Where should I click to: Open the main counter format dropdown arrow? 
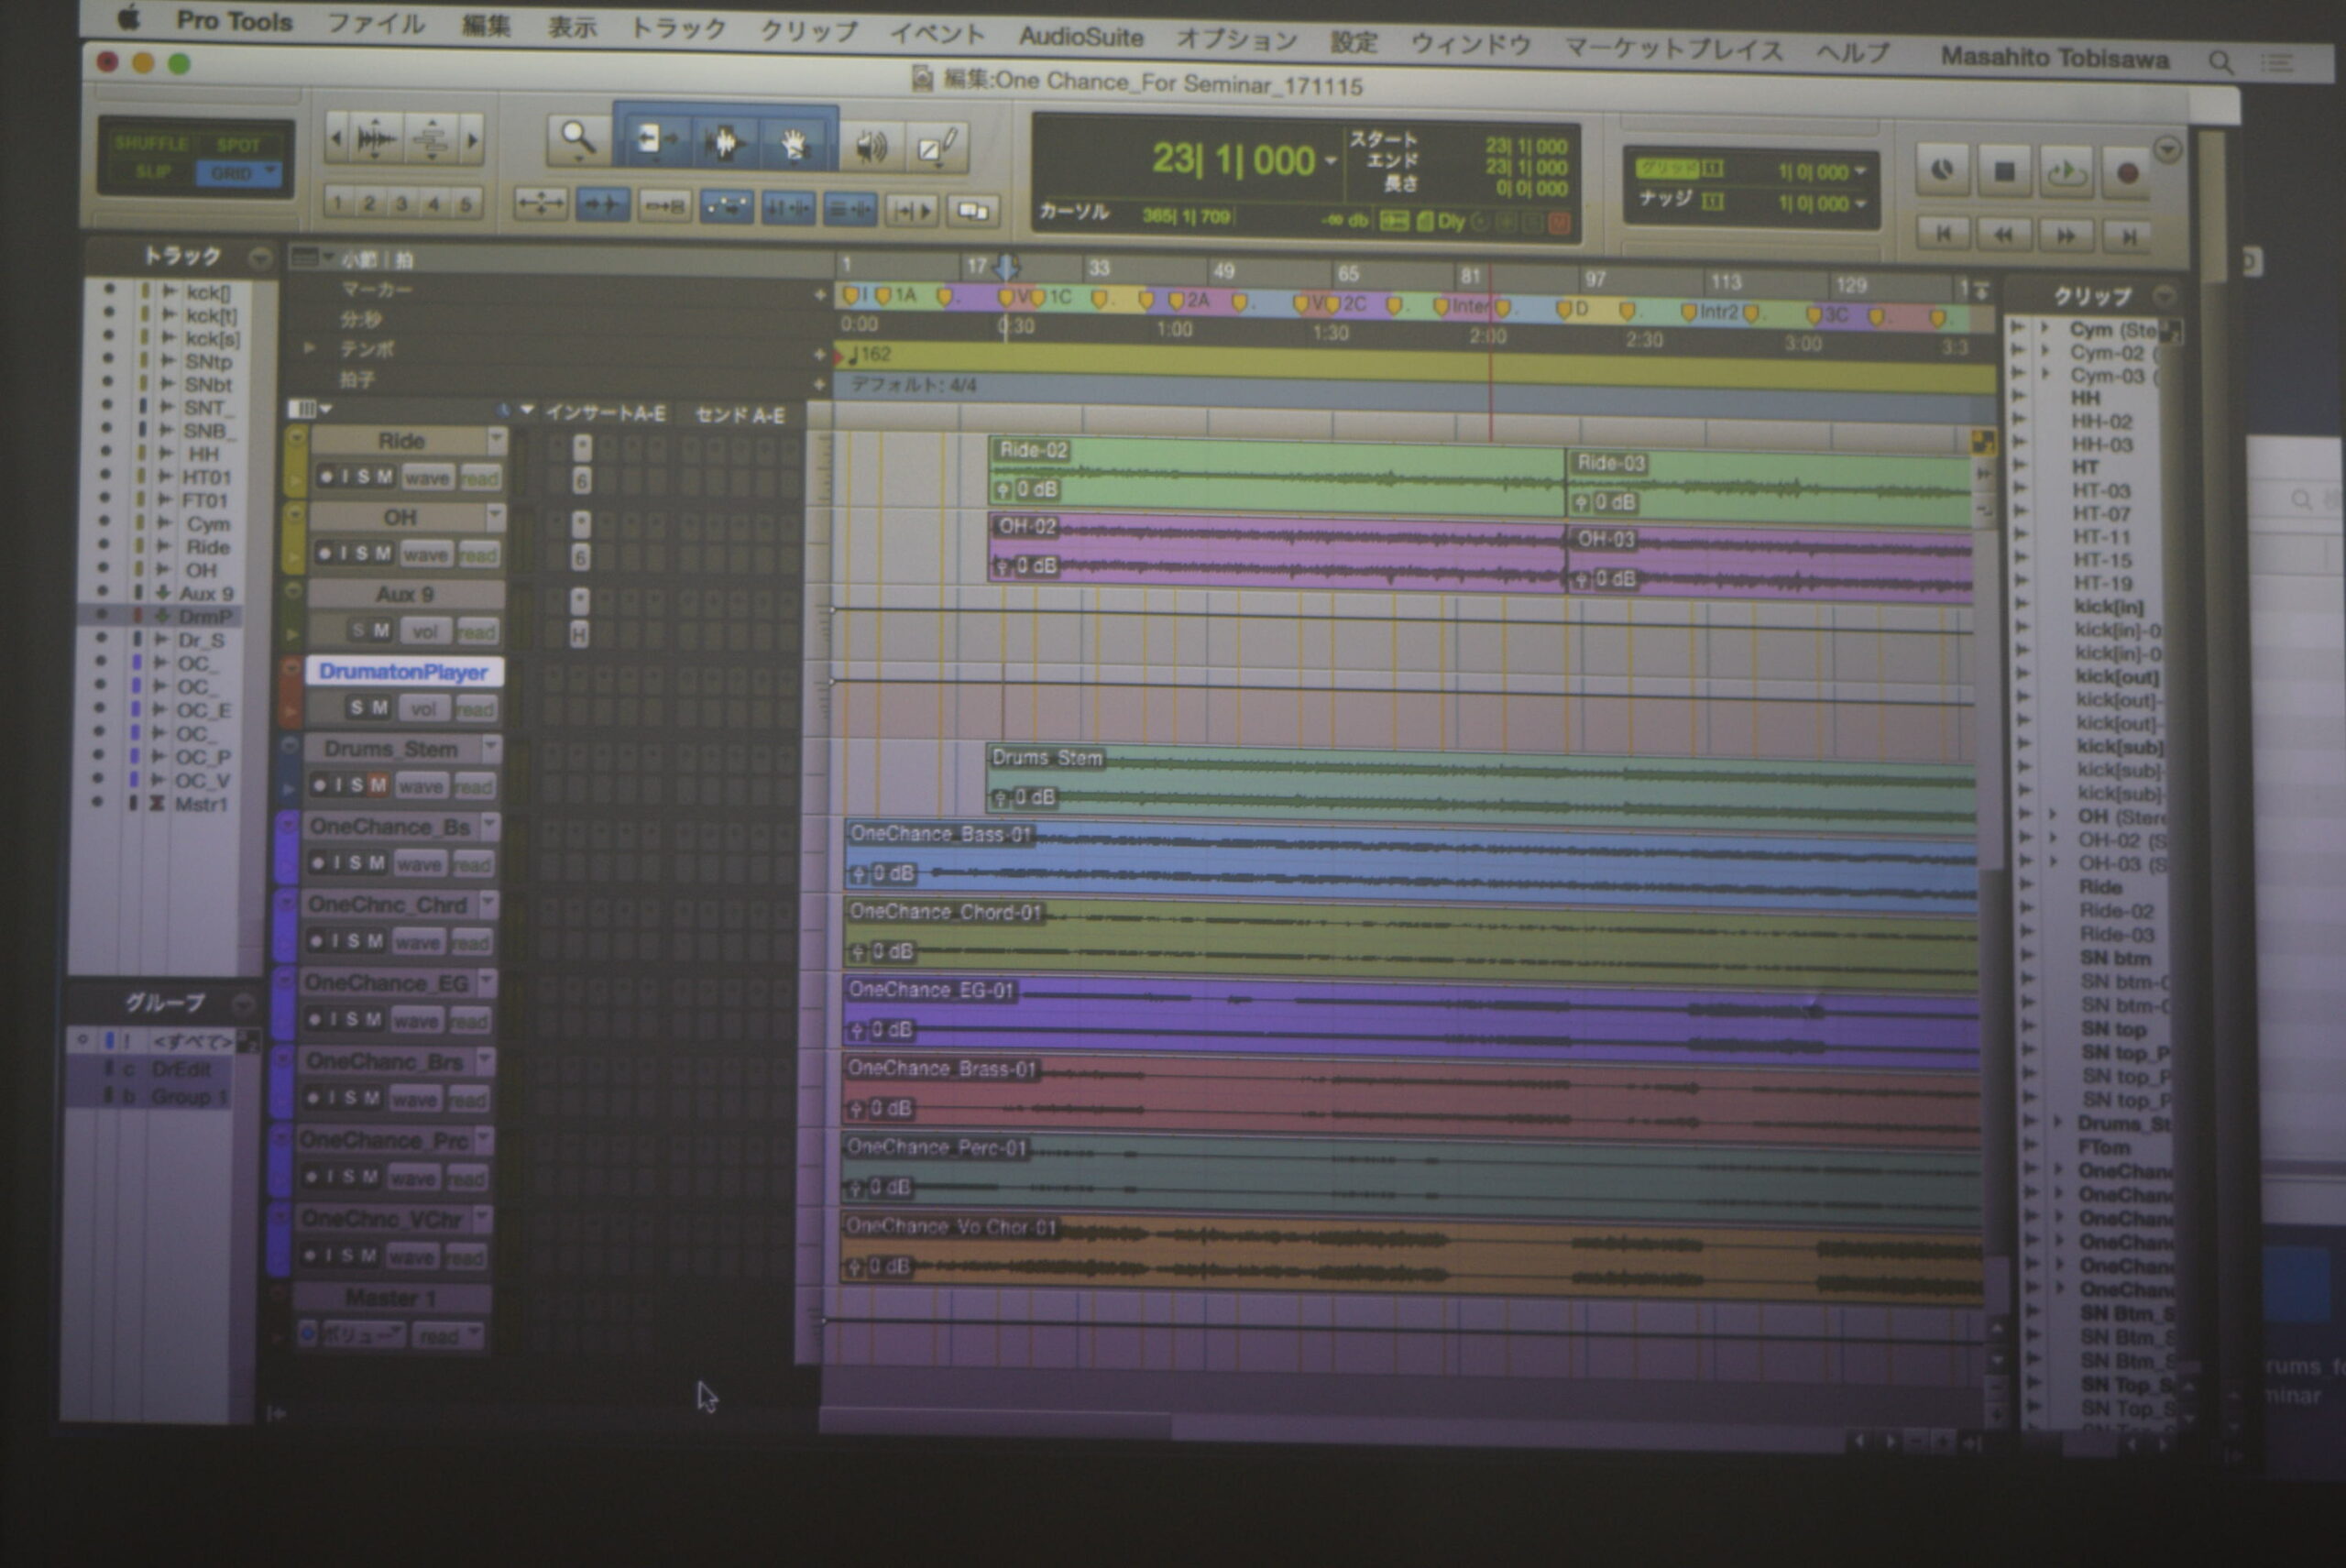click(1331, 161)
